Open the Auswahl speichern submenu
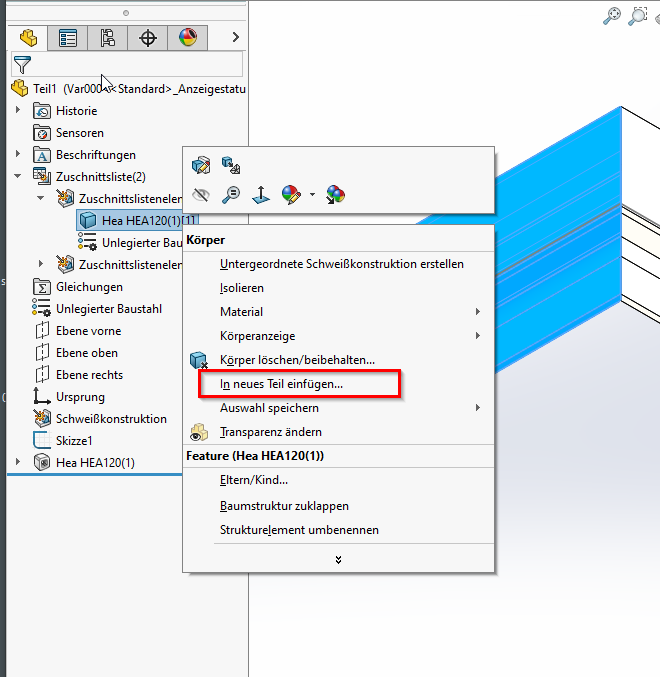Viewport: 660px width, 677px height. [x=338, y=408]
